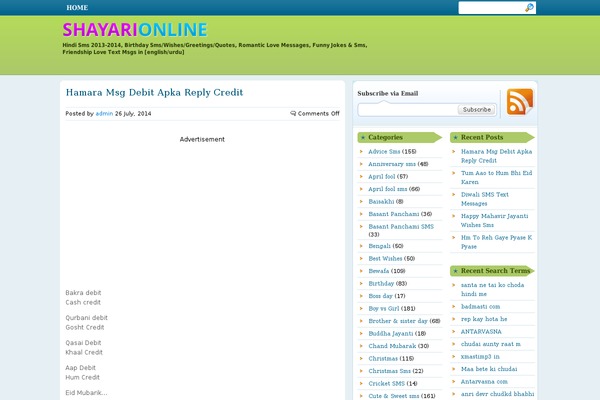Click the top search input field
This screenshot has height=400, width=600.
(491, 7)
